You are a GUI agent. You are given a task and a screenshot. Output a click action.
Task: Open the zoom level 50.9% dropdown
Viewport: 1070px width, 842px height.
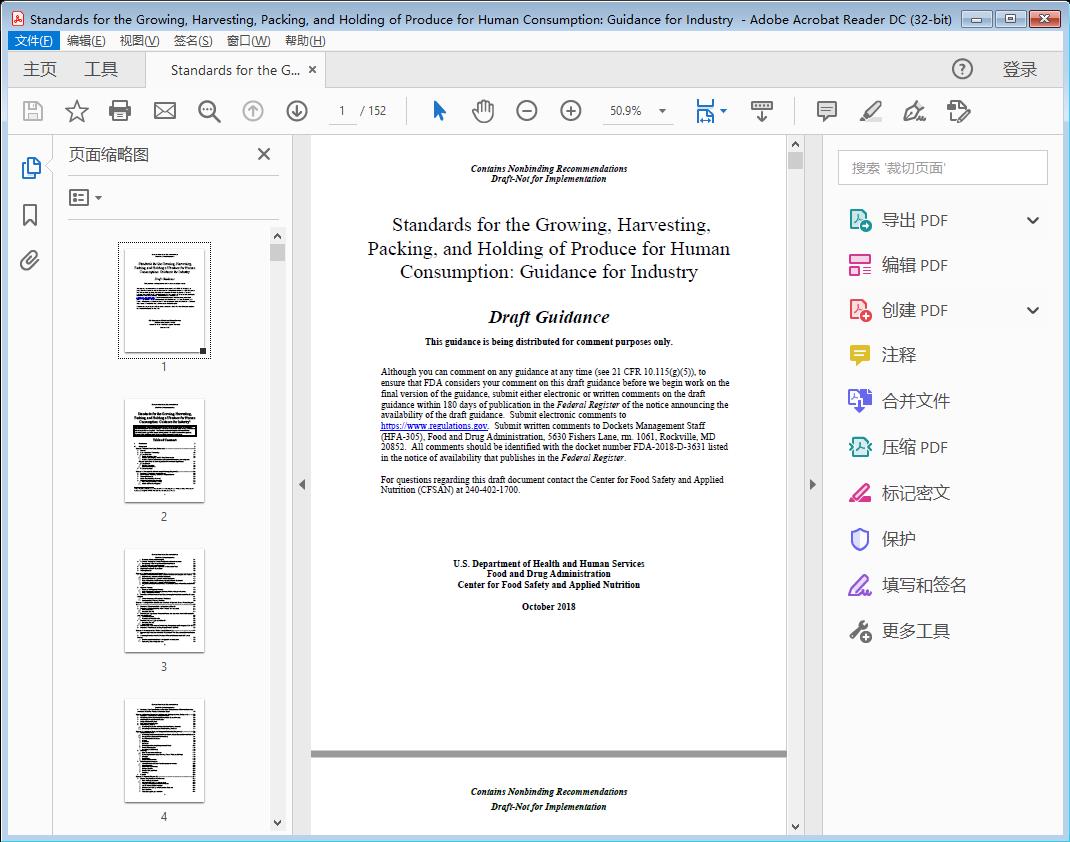662,112
